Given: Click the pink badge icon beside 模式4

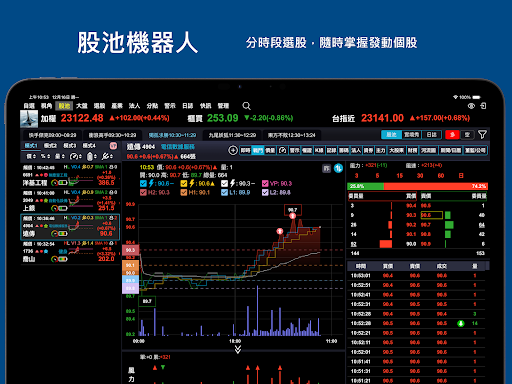Looking at the screenshot, I should tap(113, 146).
